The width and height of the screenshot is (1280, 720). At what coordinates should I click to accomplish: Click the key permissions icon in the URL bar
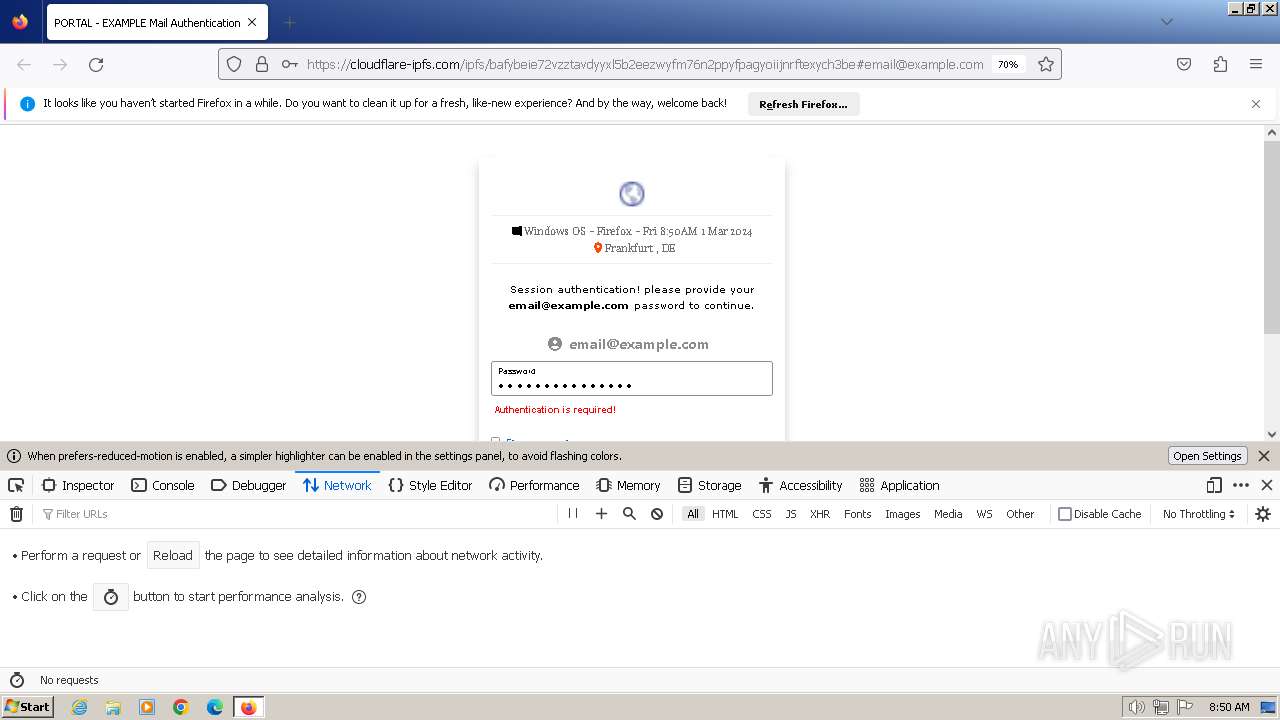(x=289, y=64)
